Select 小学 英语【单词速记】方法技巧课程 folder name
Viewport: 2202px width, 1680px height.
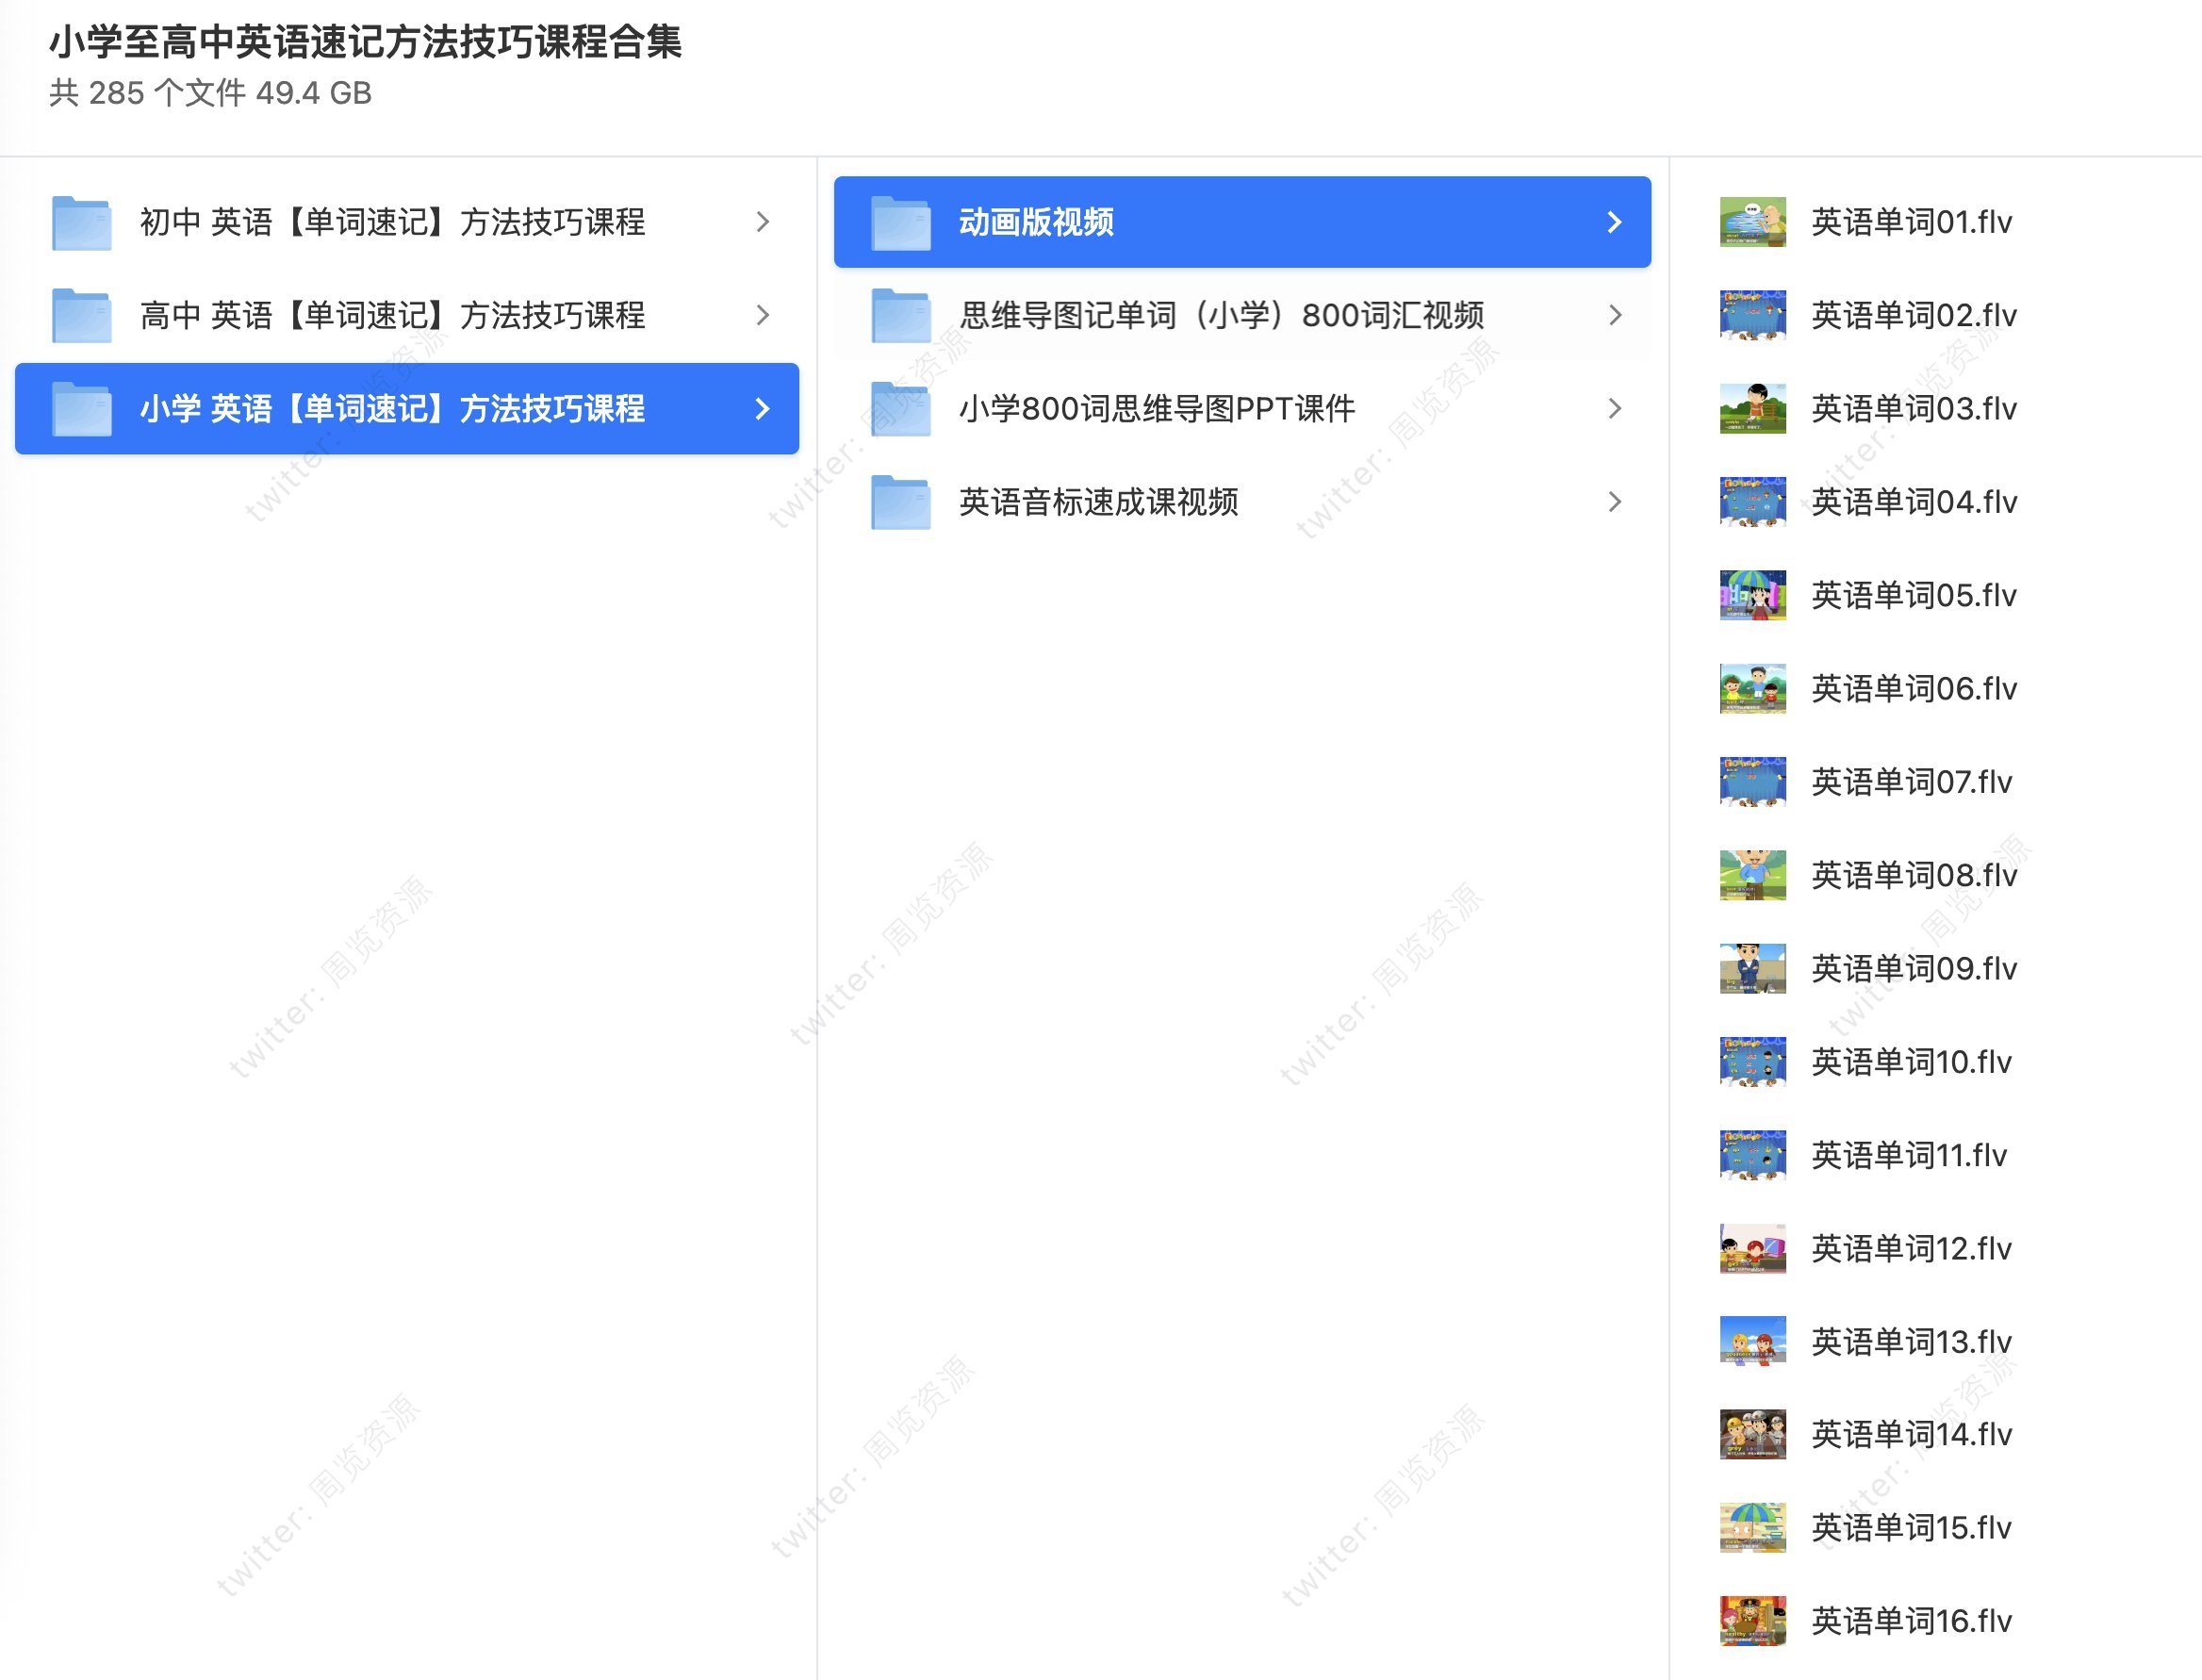point(393,408)
